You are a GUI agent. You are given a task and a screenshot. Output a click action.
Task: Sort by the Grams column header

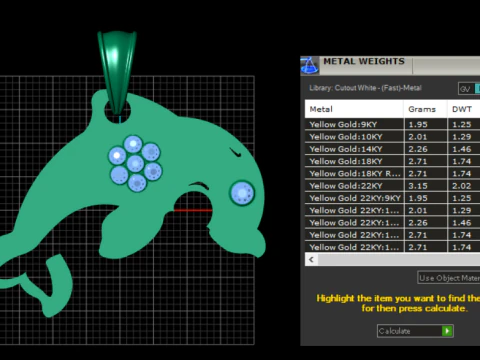coord(425,109)
